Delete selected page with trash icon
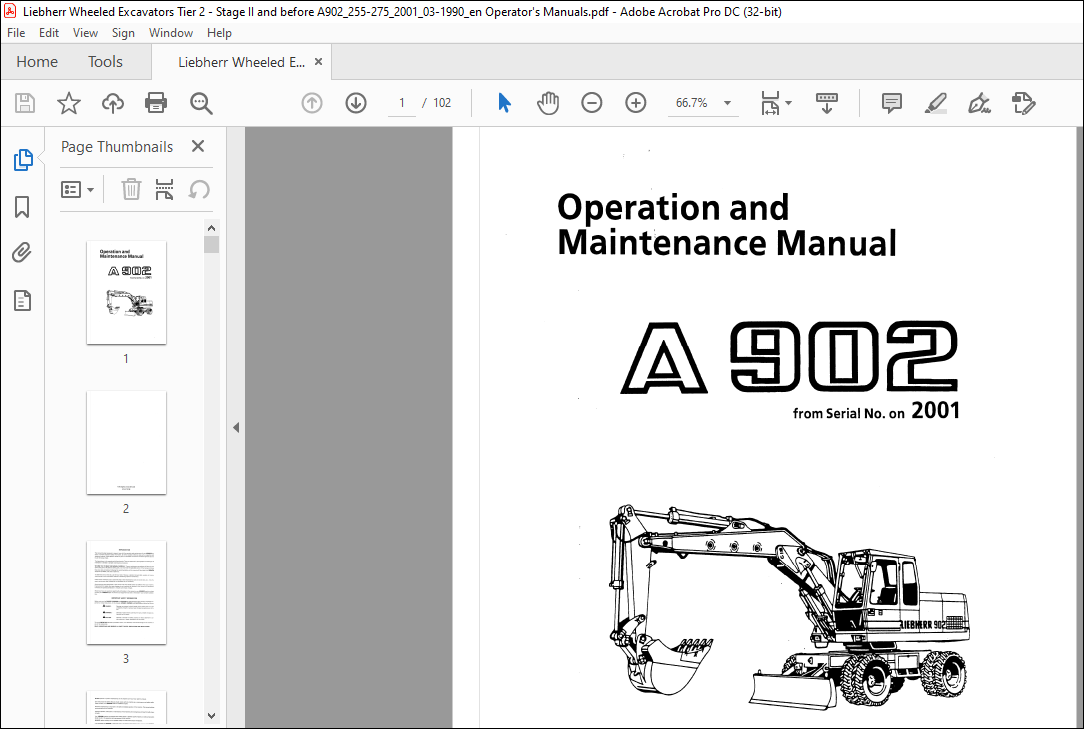This screenshot has width=1084, height=729. (131, 189)
